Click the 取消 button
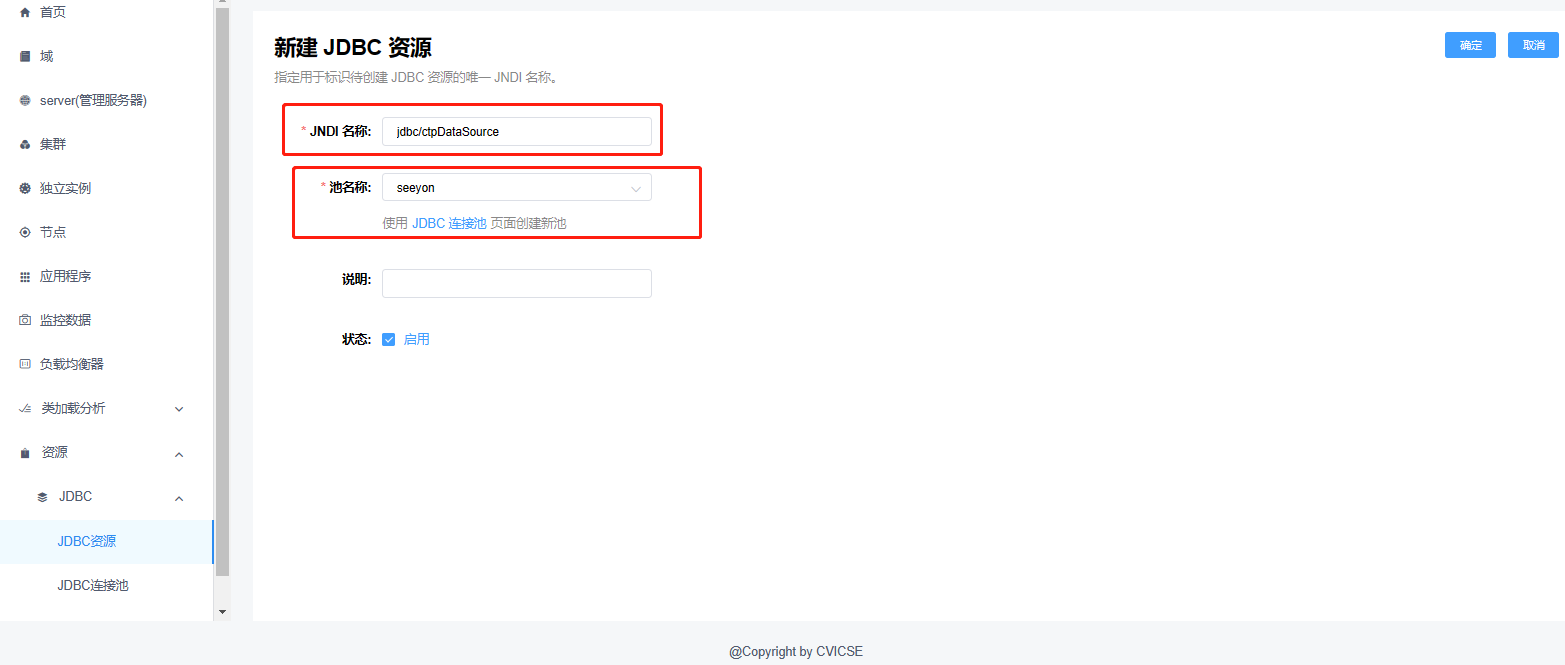The width and height of the screenshot is (1565, 665). click(x=1533, y=45)
